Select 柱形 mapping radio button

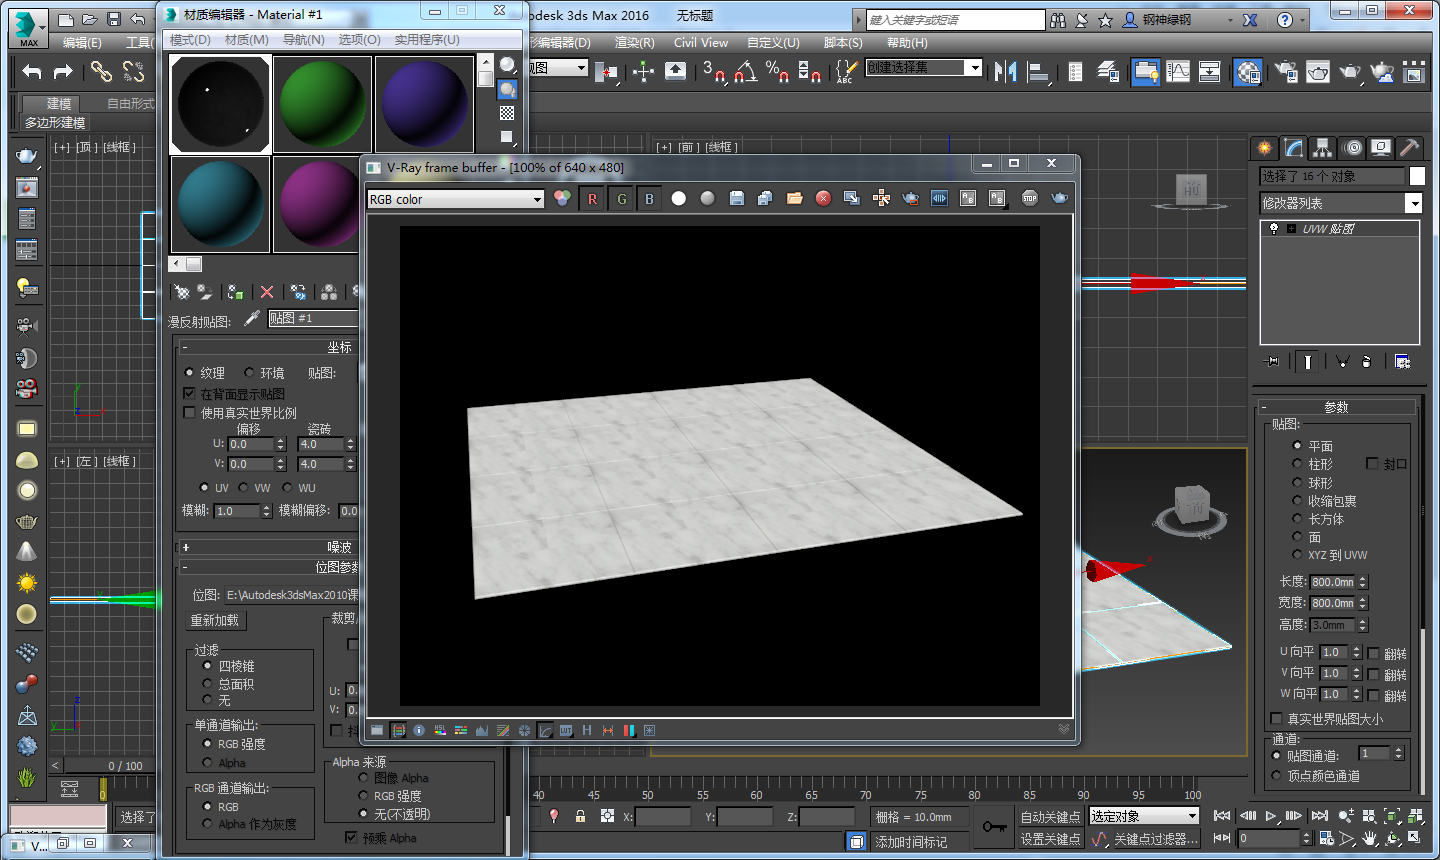click(x=1297, y=464)
